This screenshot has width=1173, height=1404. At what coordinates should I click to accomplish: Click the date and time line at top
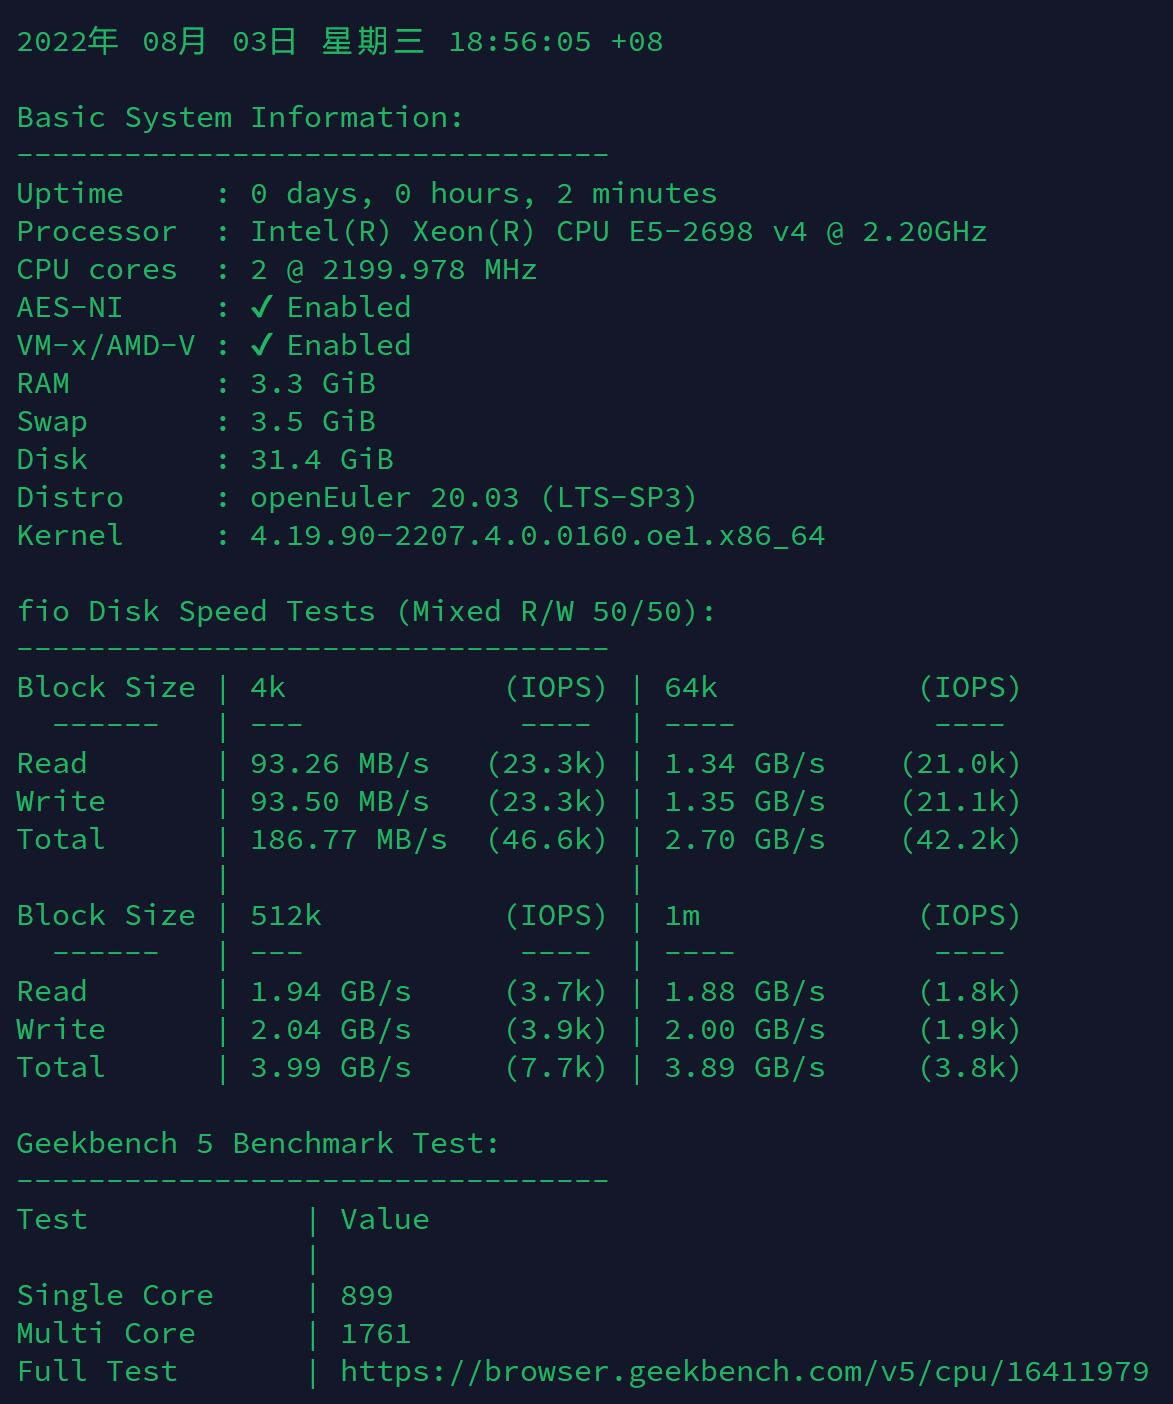339,42
